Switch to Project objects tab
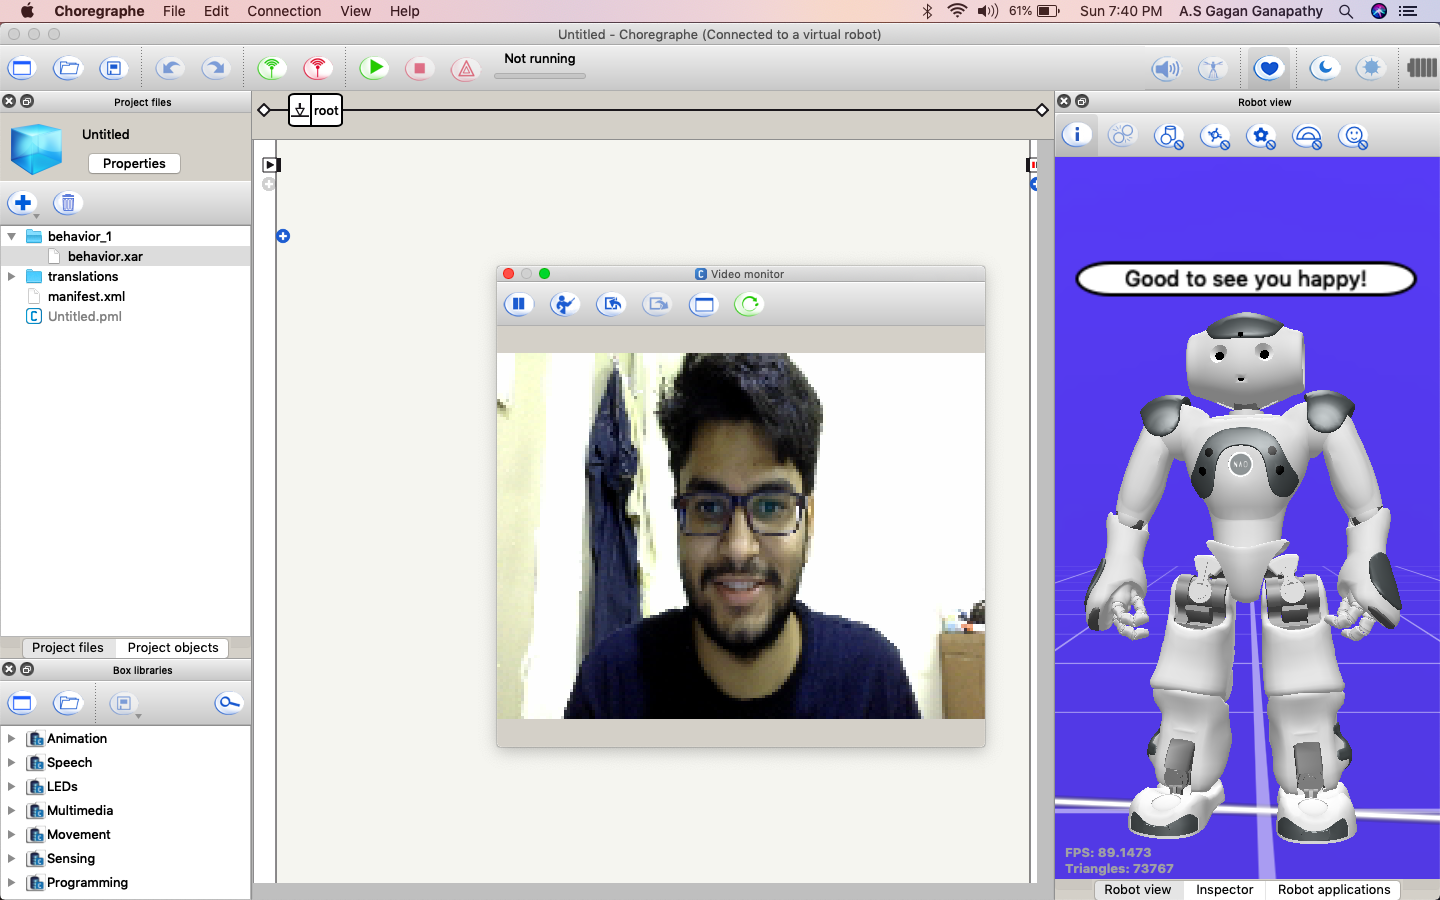Screen dimensions: 1440x900 click(x=173, y=647)
